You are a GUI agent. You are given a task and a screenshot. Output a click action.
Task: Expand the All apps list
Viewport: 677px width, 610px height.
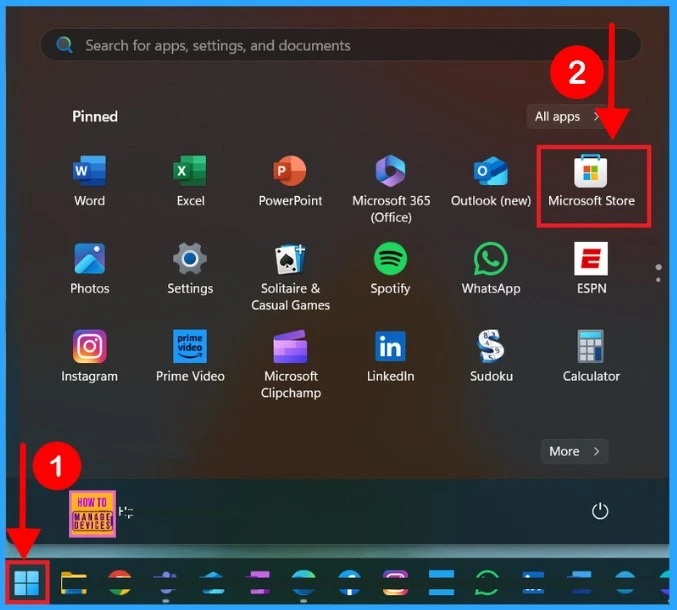coord(567,117)
